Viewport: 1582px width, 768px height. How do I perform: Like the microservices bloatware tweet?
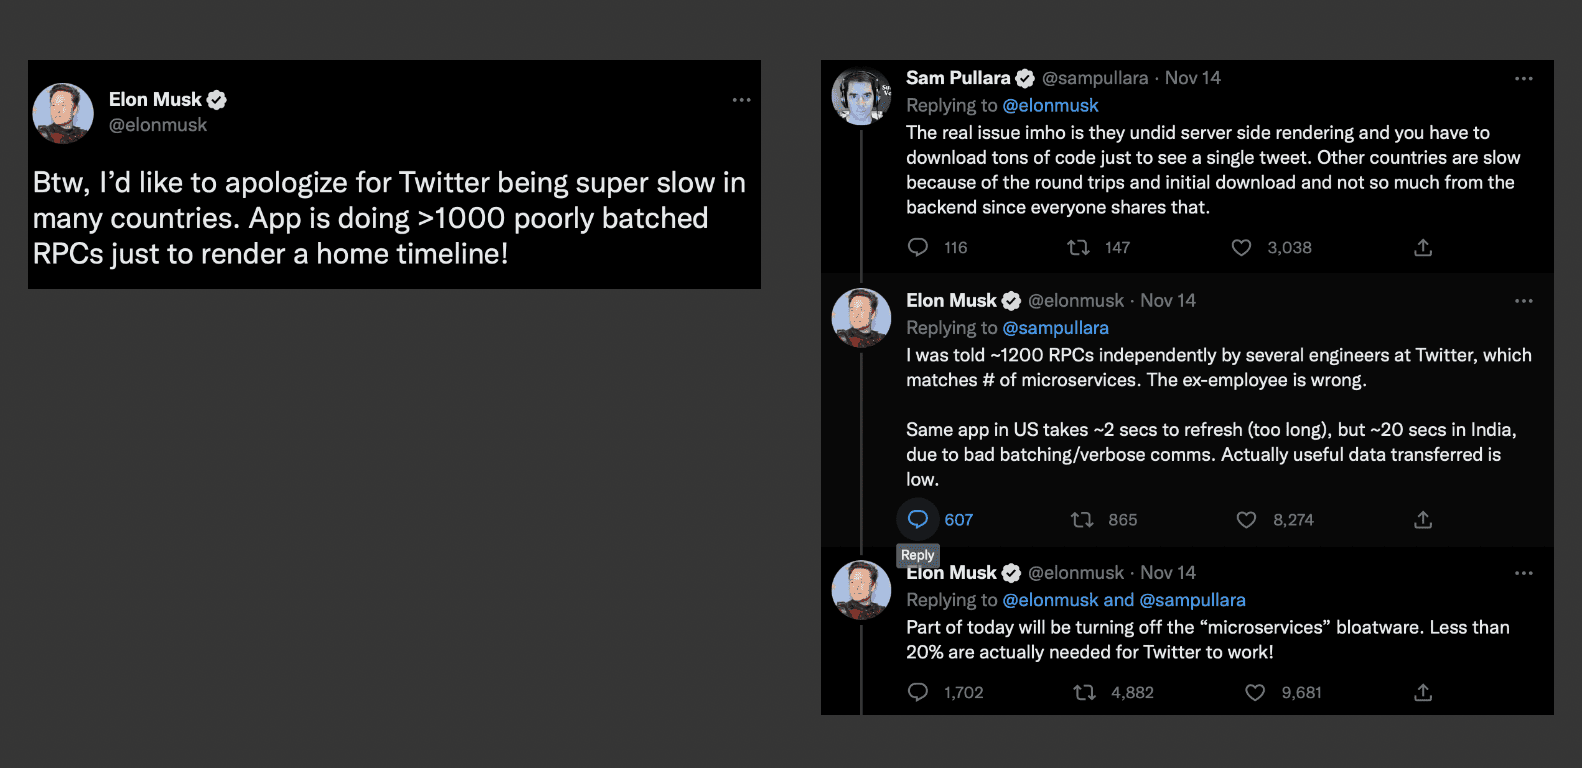1255,692
